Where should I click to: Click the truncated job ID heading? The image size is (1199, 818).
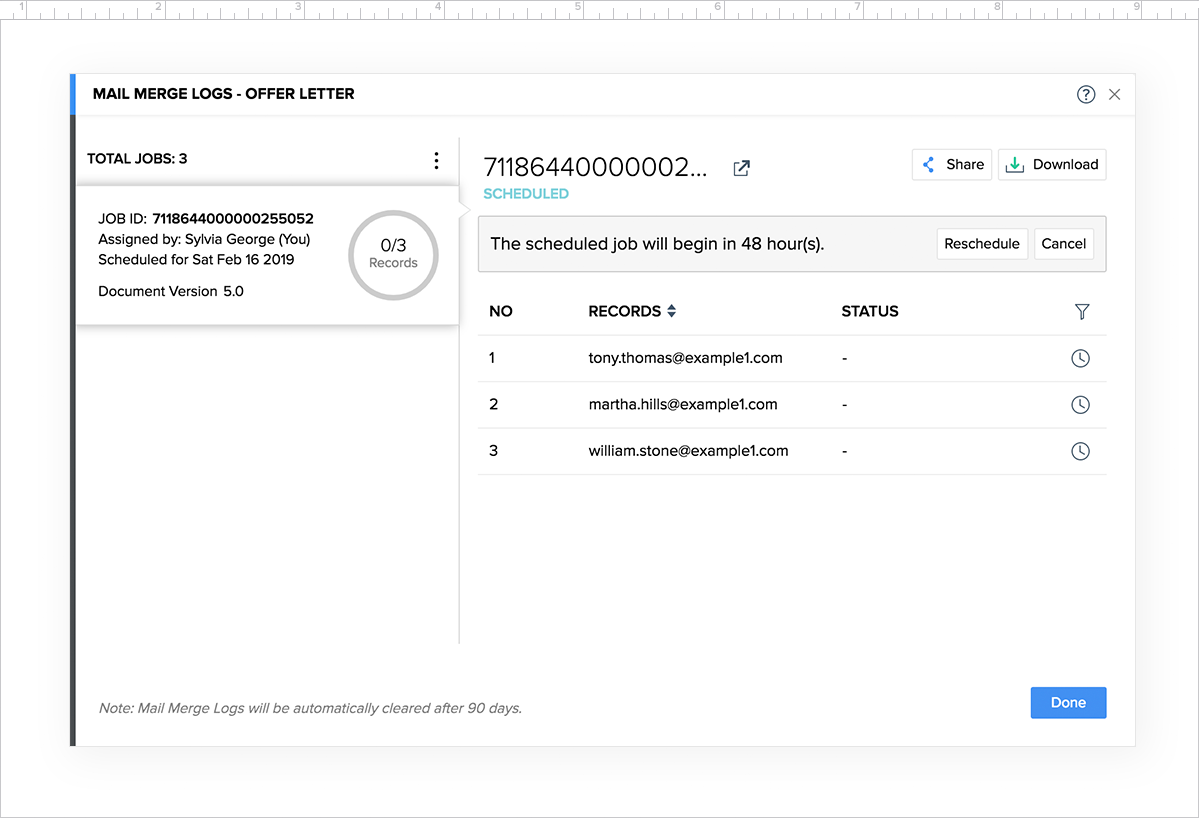[596, 167]
